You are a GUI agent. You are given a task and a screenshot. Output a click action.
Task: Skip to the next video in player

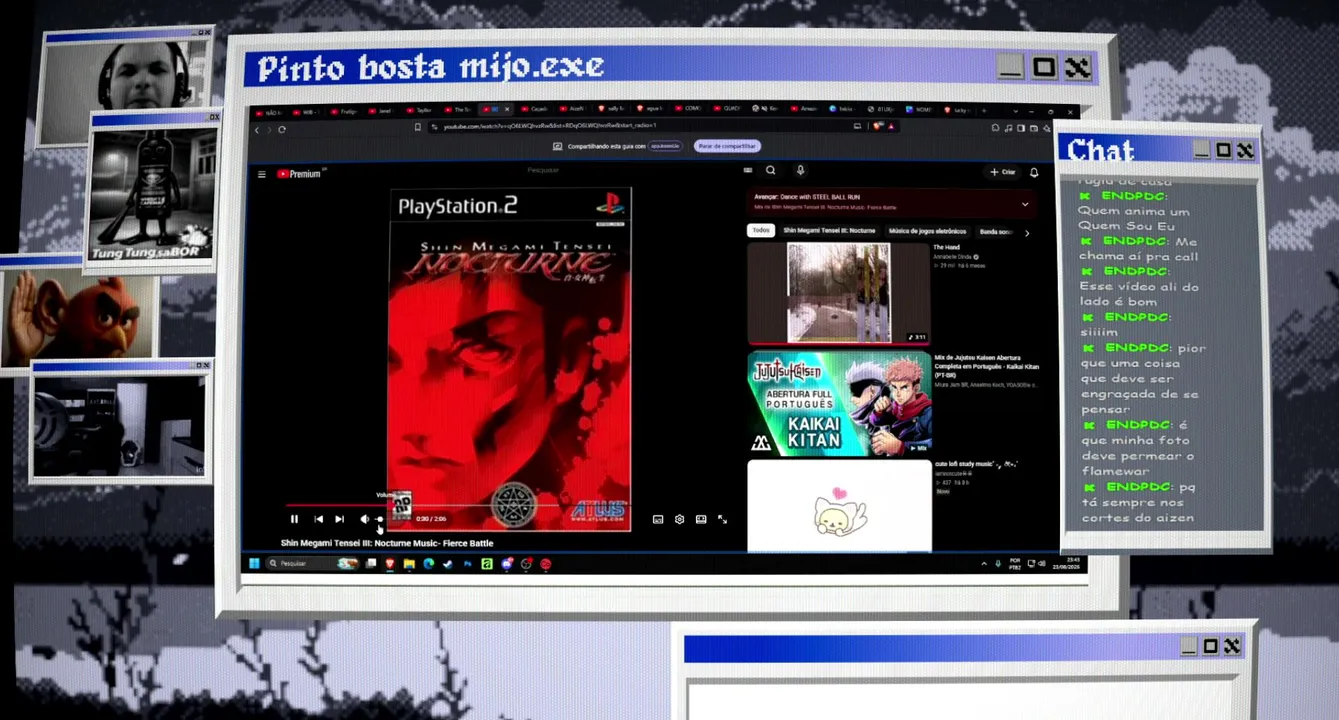pos(339,519)
